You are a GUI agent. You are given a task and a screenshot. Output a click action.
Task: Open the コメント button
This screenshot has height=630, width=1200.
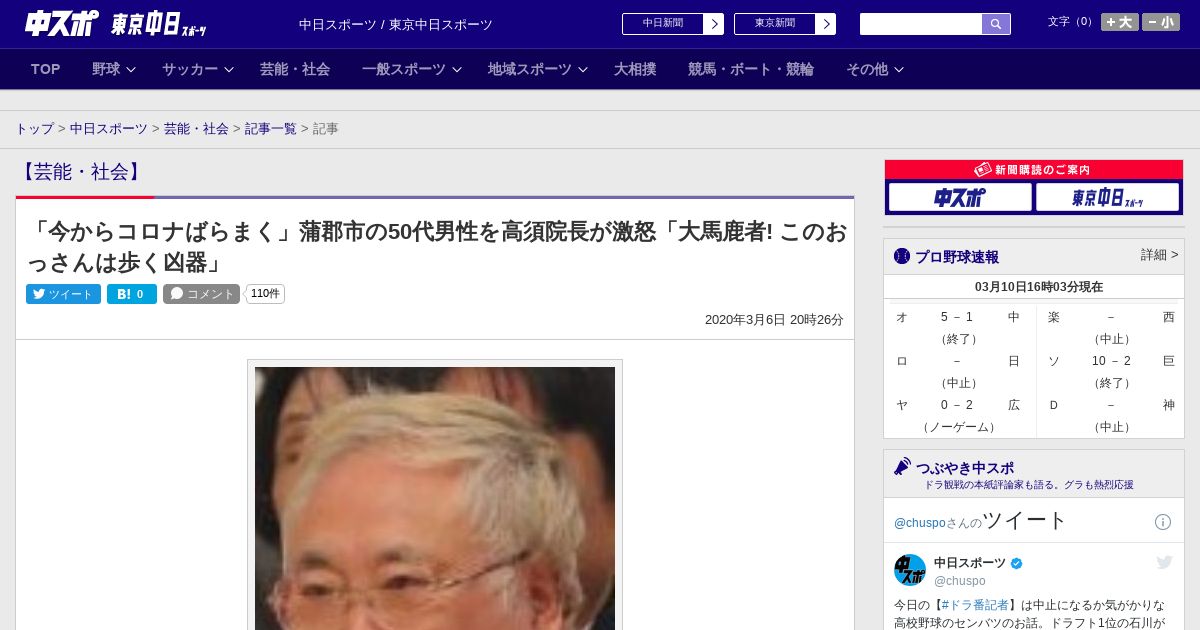[x=201, y=294]
